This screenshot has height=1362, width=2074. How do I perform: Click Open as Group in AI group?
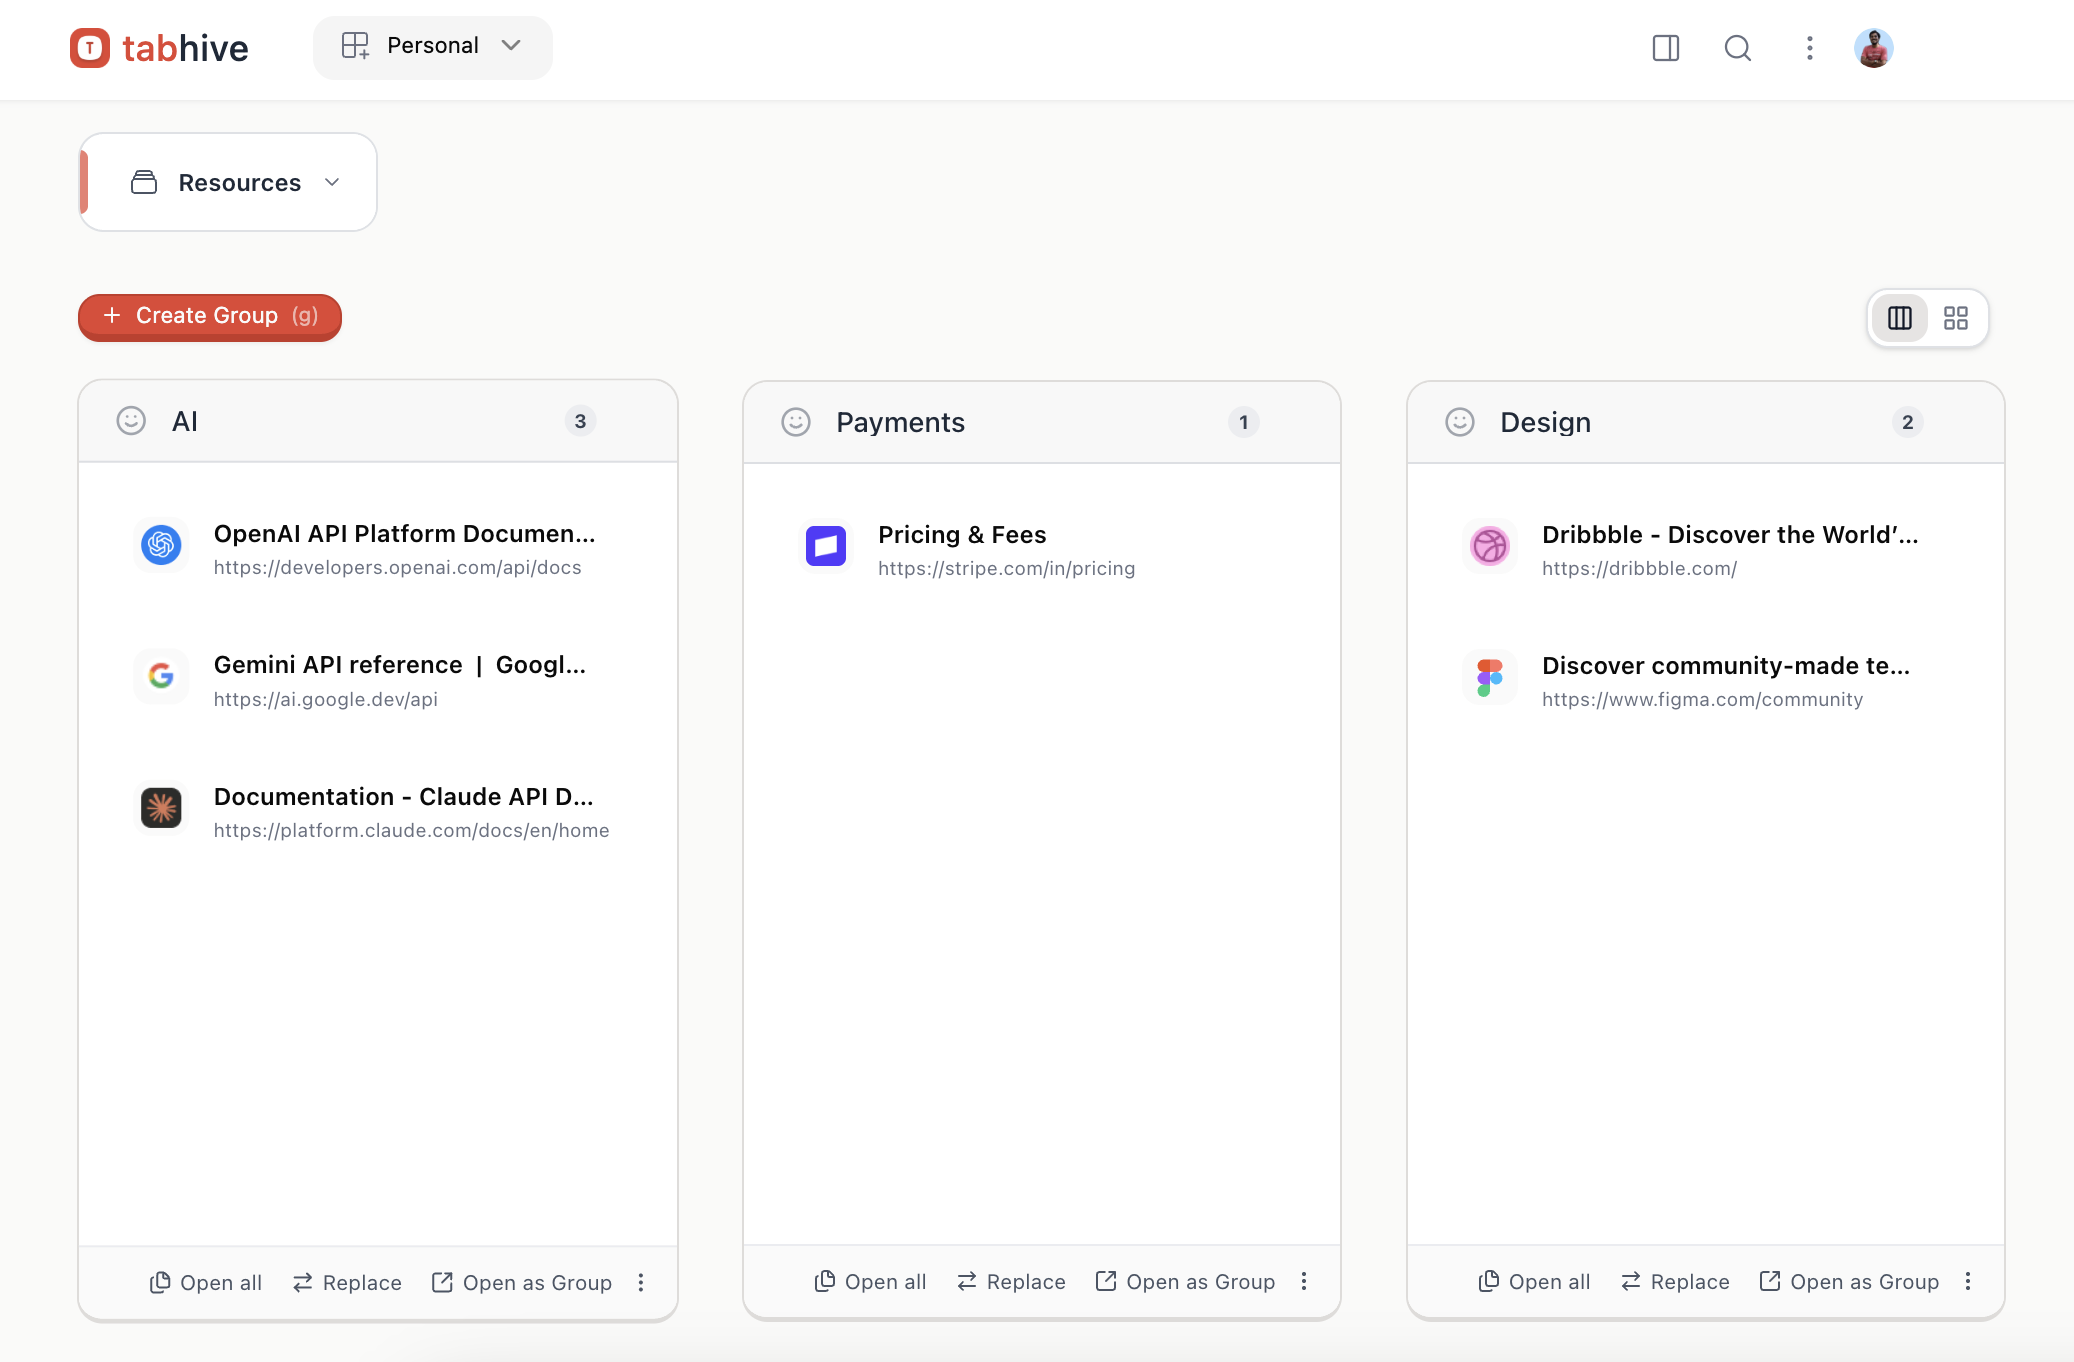click(x=522, y=1282)
